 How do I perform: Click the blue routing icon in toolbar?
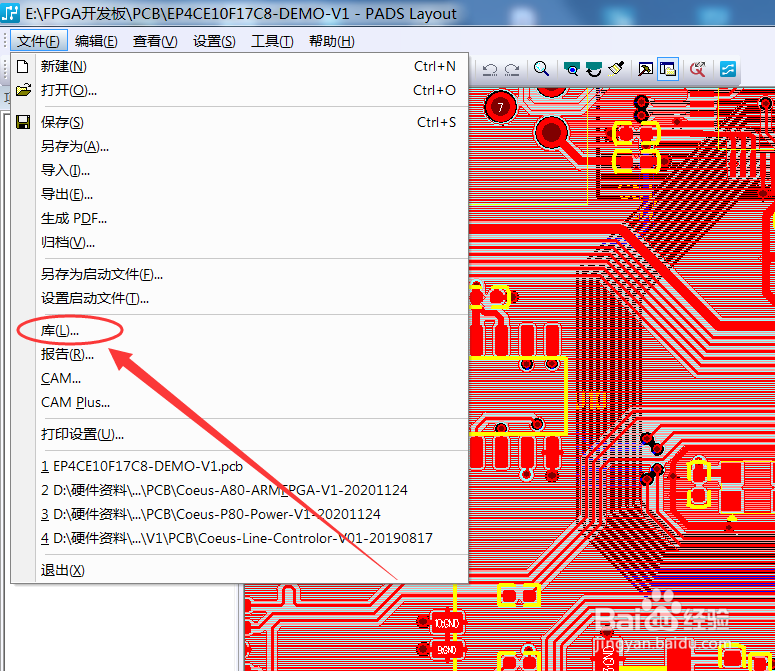coord(728,69)
